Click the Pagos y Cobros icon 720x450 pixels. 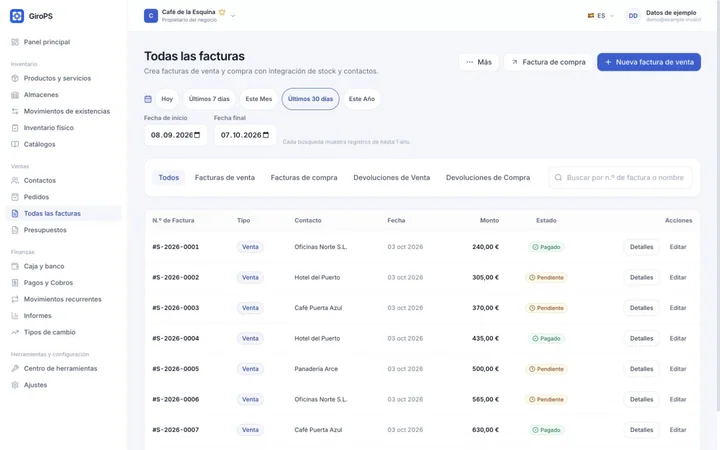pos(15,283)
